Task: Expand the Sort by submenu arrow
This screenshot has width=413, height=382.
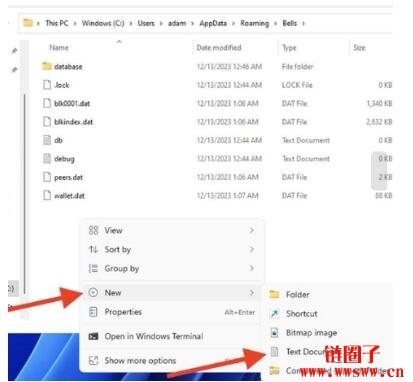Action: pos(252,249)
